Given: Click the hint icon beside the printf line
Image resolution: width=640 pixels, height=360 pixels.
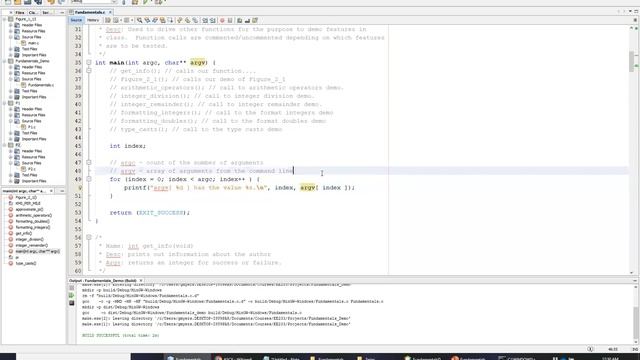Looking at the screenshot, I should [80, 188].
